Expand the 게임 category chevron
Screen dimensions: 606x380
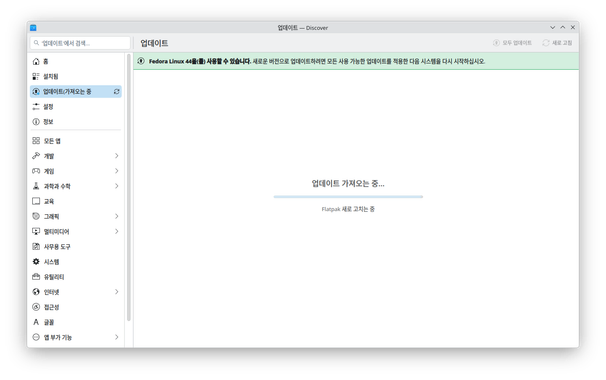(x=116, y=171)
